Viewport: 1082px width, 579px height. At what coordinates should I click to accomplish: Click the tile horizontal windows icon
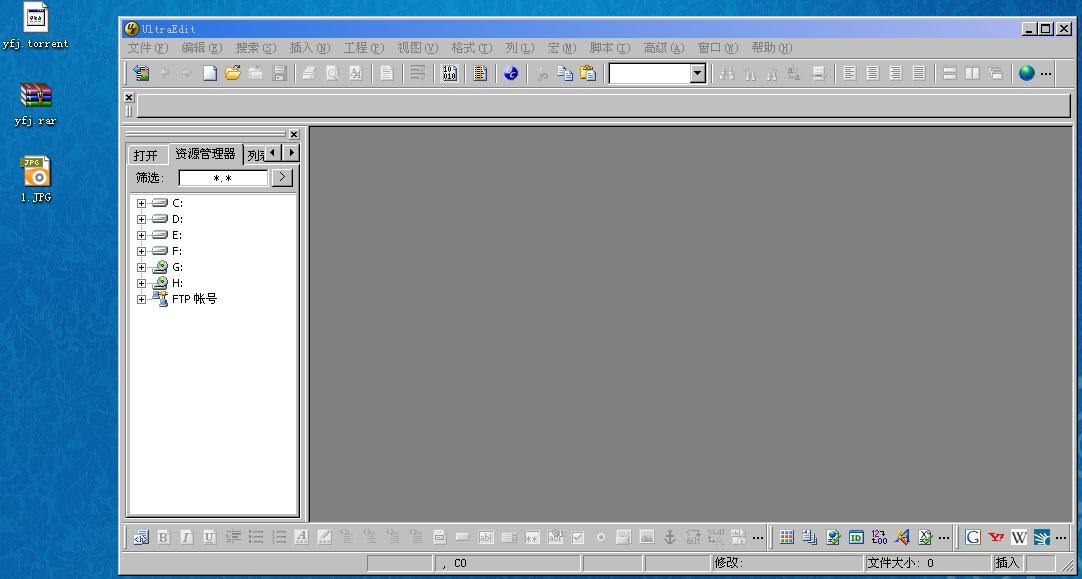(950, 72)
